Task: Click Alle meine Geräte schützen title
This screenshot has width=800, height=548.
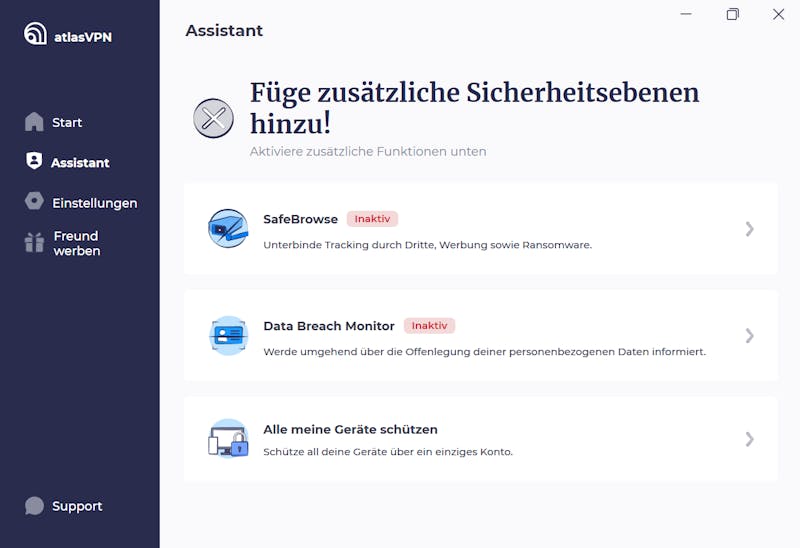Action: [x=351, y=430]
